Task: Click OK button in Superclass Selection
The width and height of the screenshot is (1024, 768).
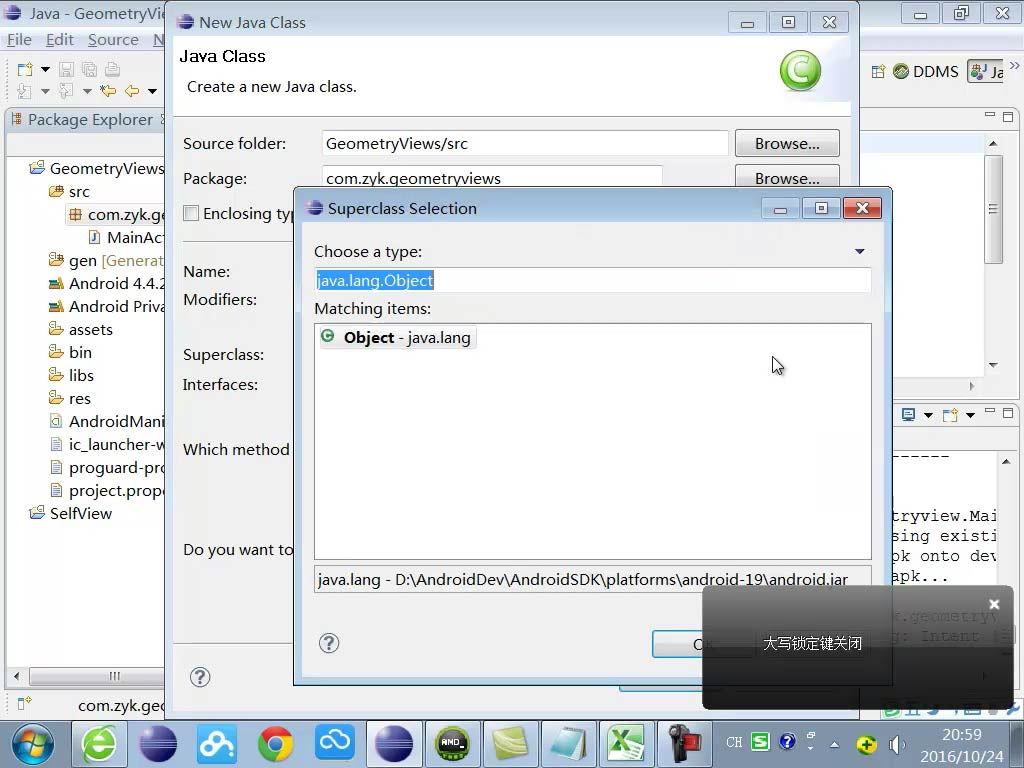Action: point(677,645)
